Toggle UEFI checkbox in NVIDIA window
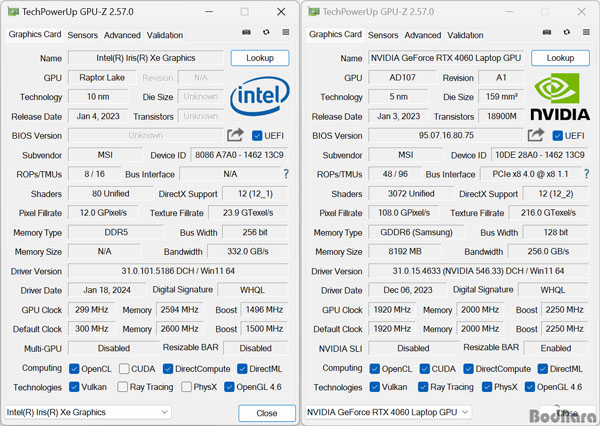This screenshot has width=600, height=426. tap(558, 135)
